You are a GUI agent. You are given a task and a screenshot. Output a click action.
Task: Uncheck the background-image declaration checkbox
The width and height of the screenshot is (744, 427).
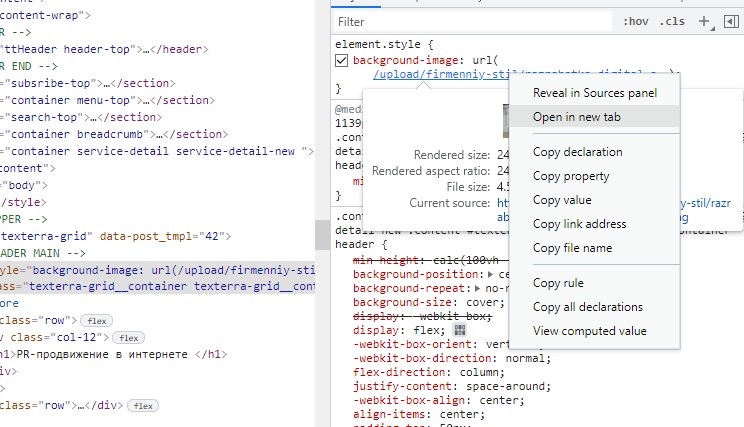tap(342, 61)
